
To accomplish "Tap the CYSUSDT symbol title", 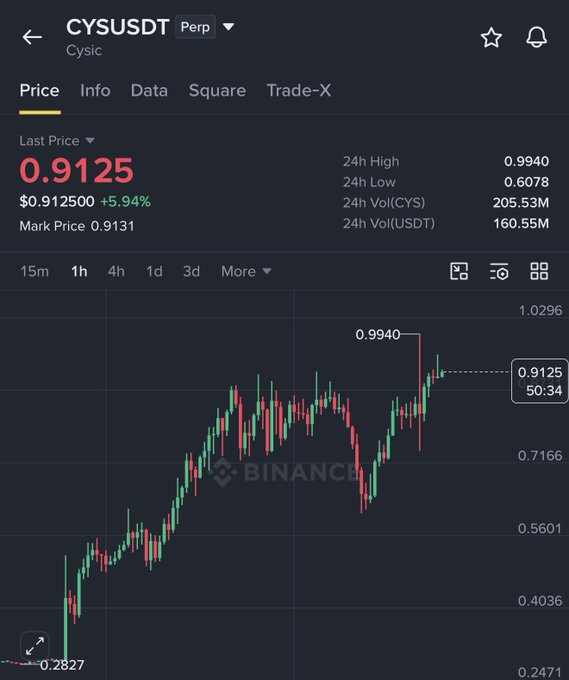I will 118,27.
